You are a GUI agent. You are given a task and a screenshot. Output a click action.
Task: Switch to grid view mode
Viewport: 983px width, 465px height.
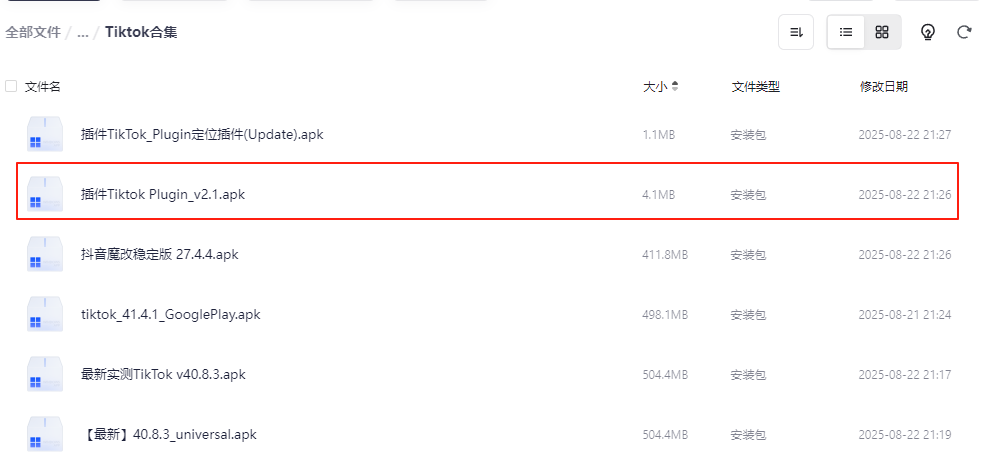(x=882, y=32)
